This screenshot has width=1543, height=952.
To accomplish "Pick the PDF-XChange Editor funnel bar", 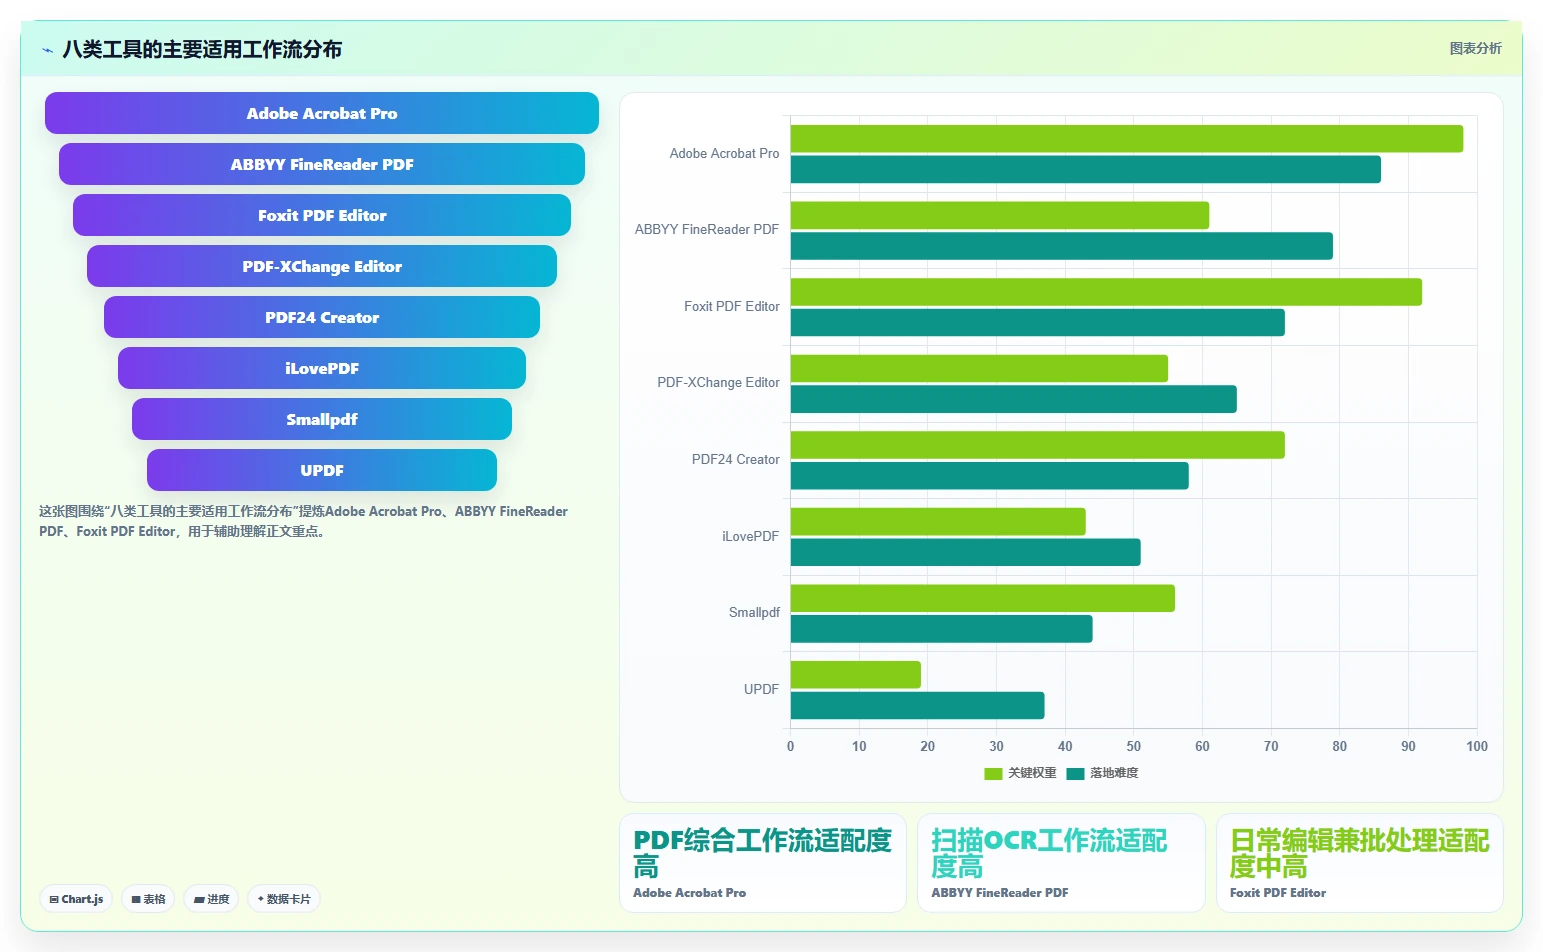I will (x=322, y=266).
